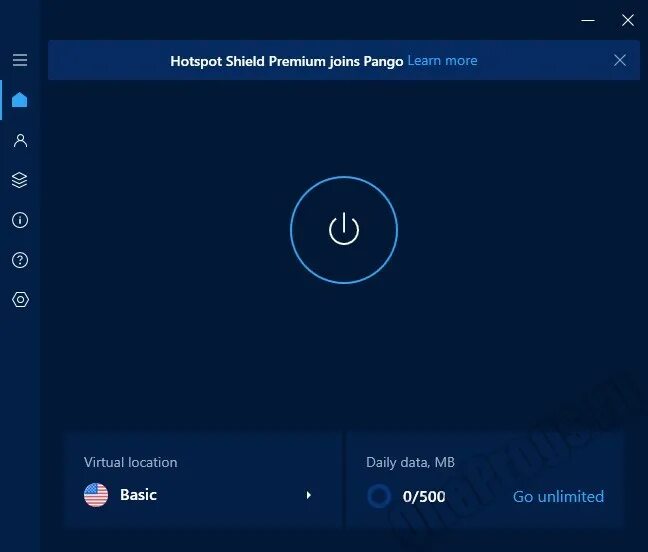Click the 0/500 data value
This screenshot has height=552, width=648.
pos(424,496)
